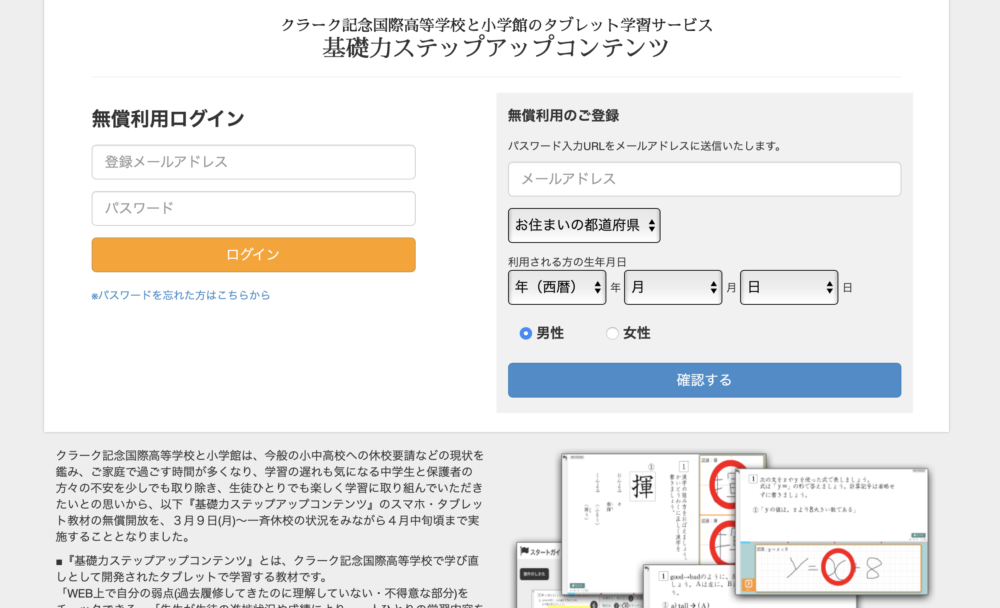
Task: Click the orange ログイン button
Action: pos(253,255)
